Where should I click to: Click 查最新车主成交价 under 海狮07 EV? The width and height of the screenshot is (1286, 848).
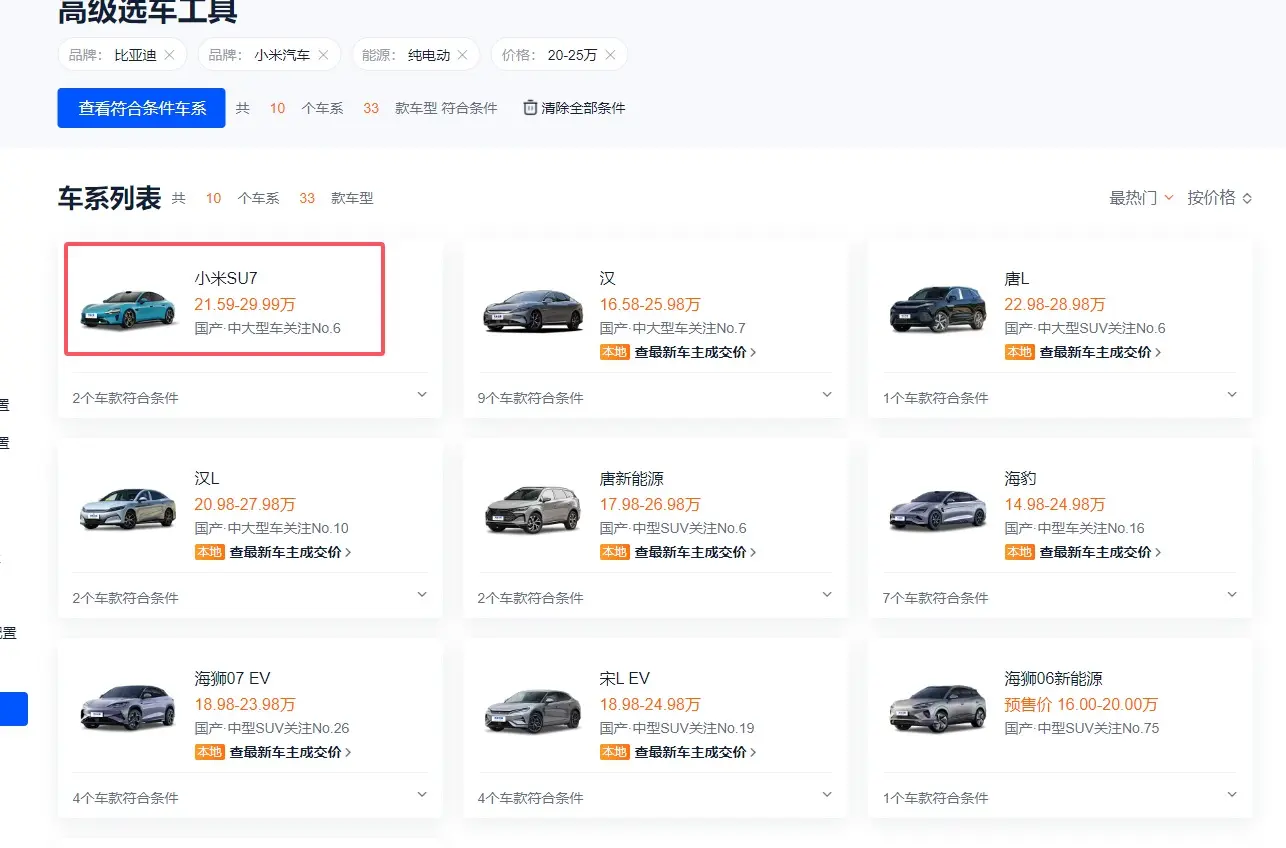coord(290,752)
